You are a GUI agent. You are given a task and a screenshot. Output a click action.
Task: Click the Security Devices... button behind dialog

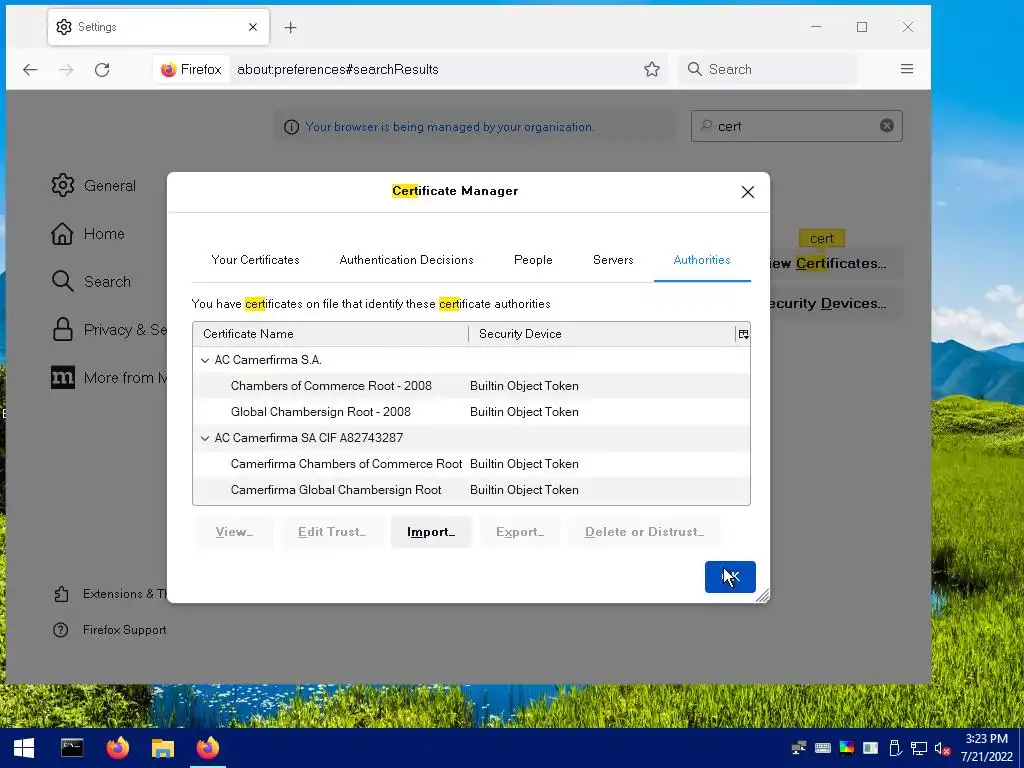[x=837, y=303]
